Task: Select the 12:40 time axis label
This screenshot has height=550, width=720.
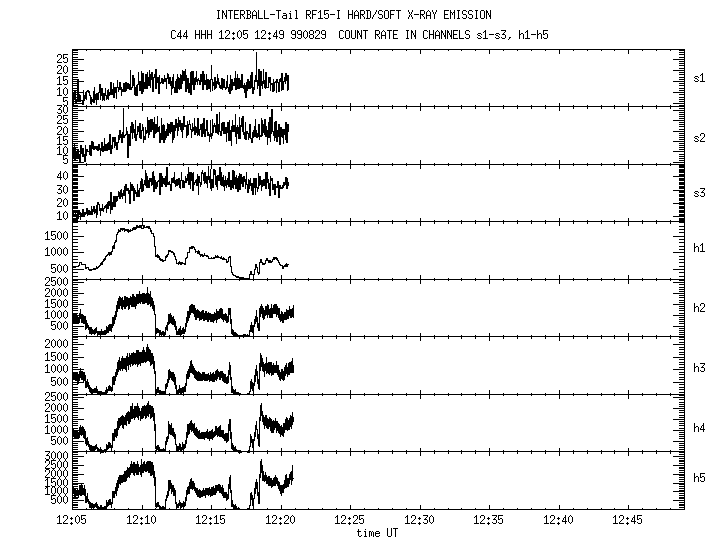Action: pyautogui.click(x=558, y=521)
